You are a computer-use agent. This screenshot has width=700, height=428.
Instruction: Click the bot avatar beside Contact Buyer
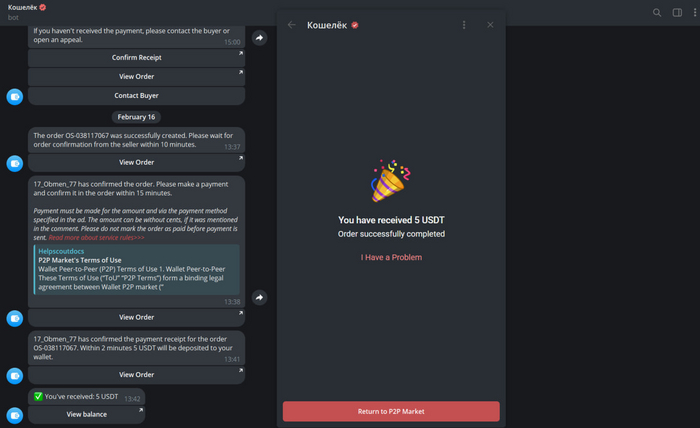[15, 97]
